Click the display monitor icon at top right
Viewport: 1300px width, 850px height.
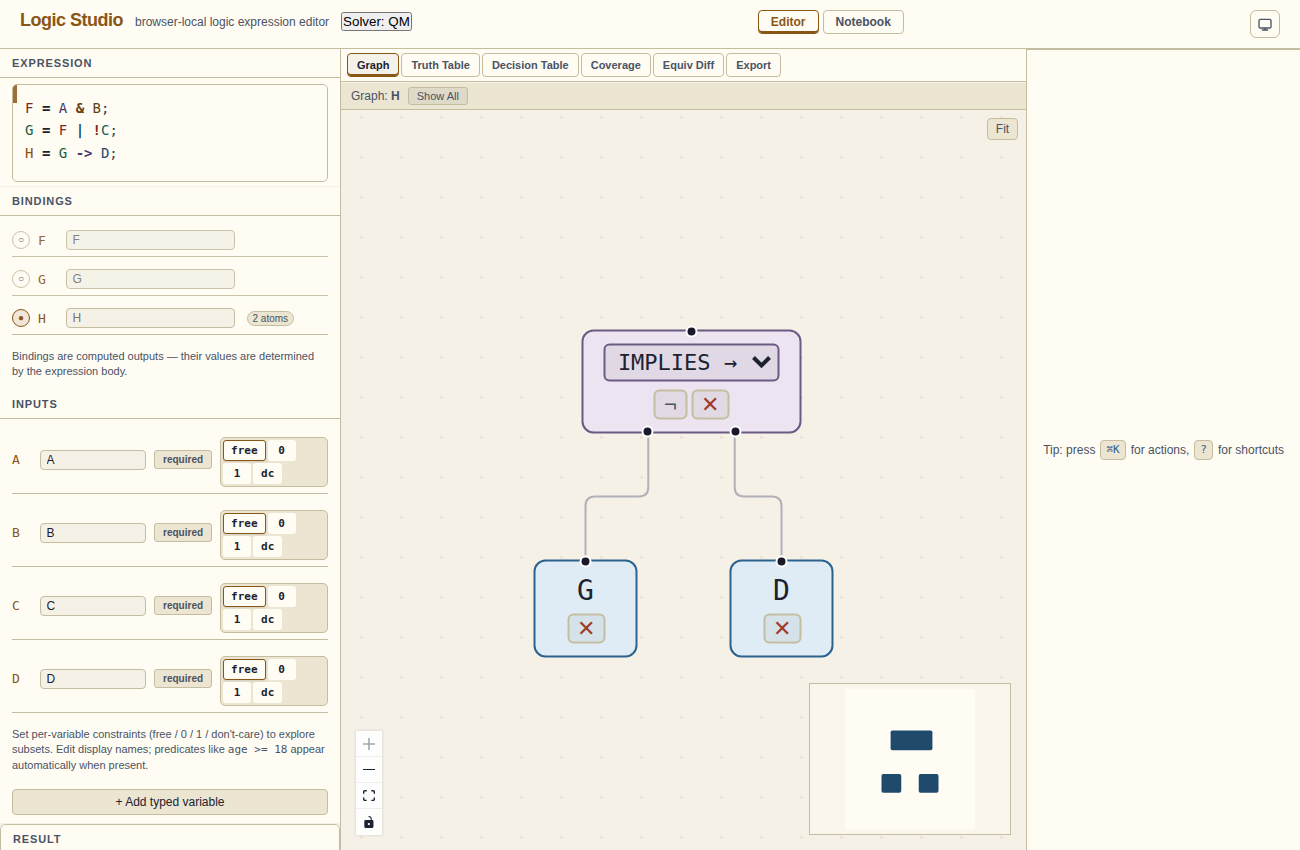[x=1265, y=24]
